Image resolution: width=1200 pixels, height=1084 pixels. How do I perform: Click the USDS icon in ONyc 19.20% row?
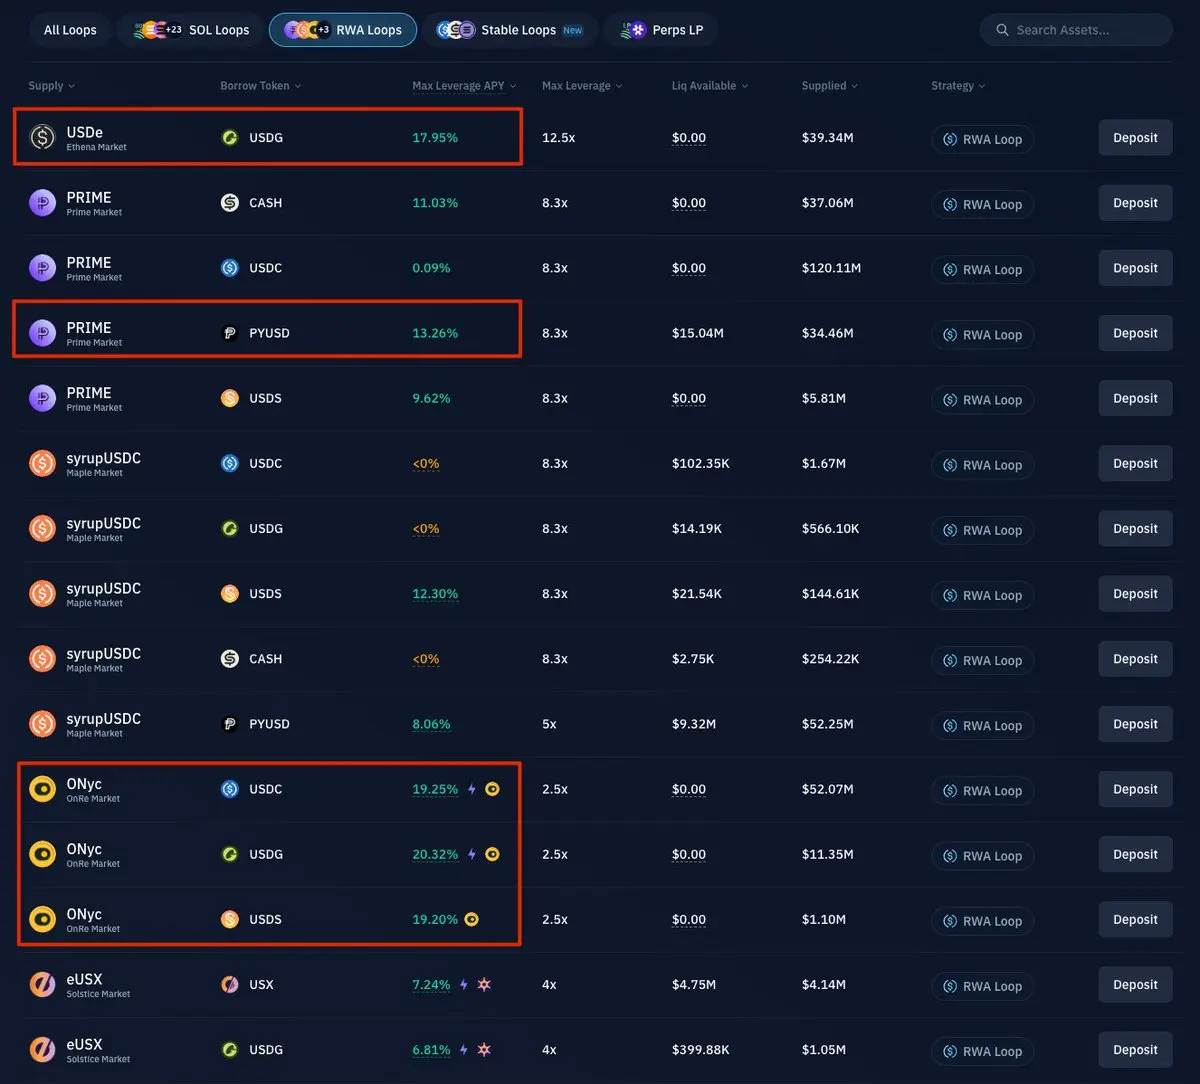230,919
